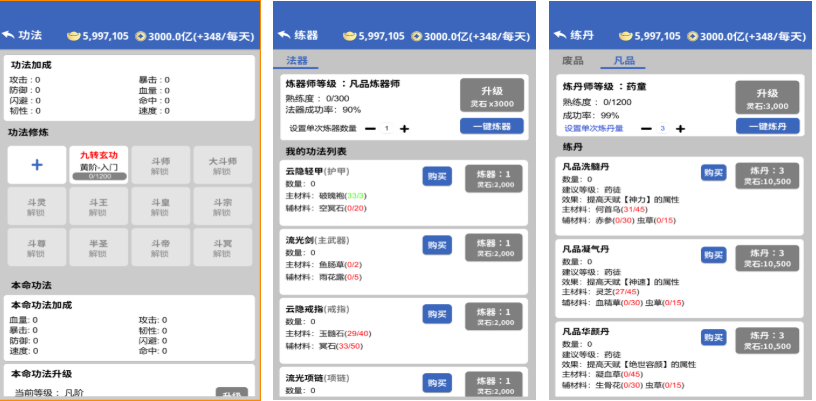Increase the 炼器 batch quantity with plus
The width and height of the screenshot is (816, 401).
click(x=404, y=128)
